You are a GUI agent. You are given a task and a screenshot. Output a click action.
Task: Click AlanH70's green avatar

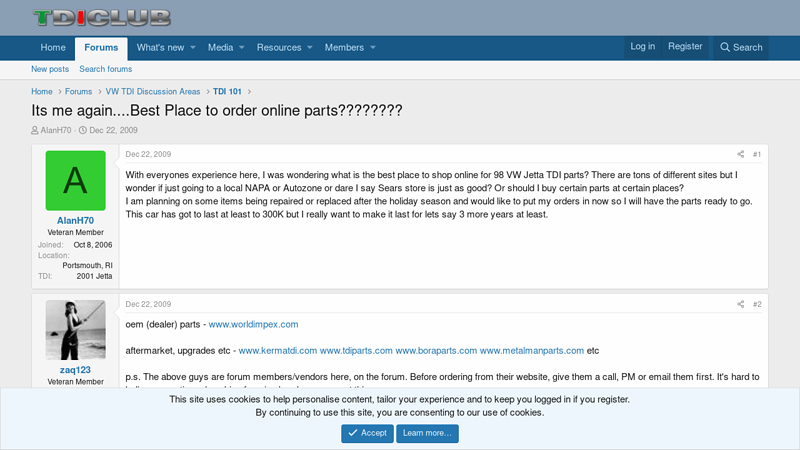[x=76, y=181]
